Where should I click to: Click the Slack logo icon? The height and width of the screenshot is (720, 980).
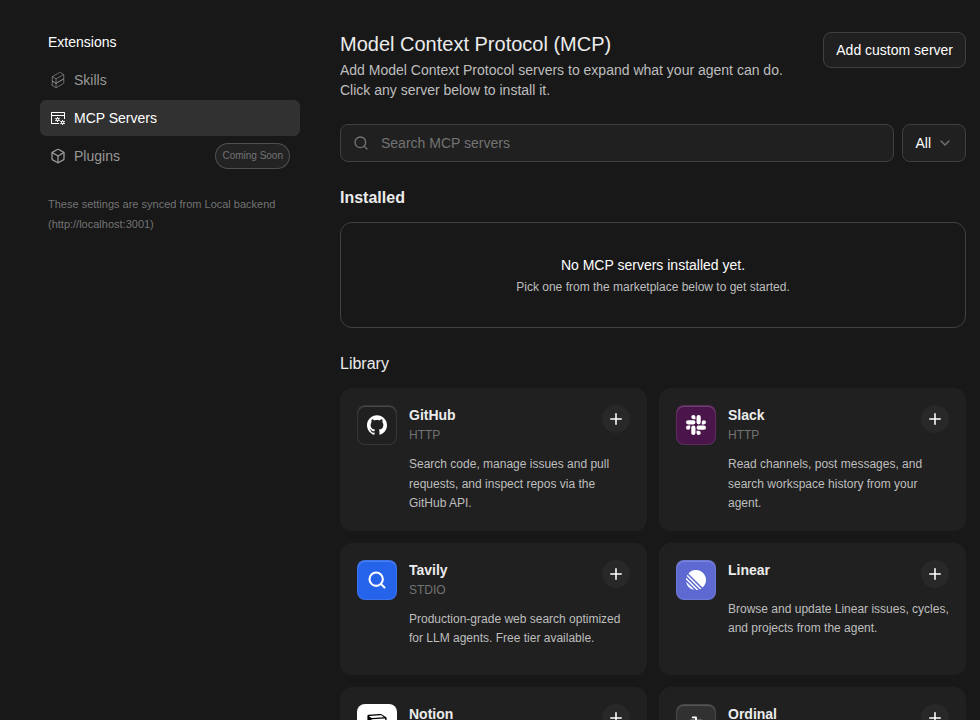pos(696,425)
